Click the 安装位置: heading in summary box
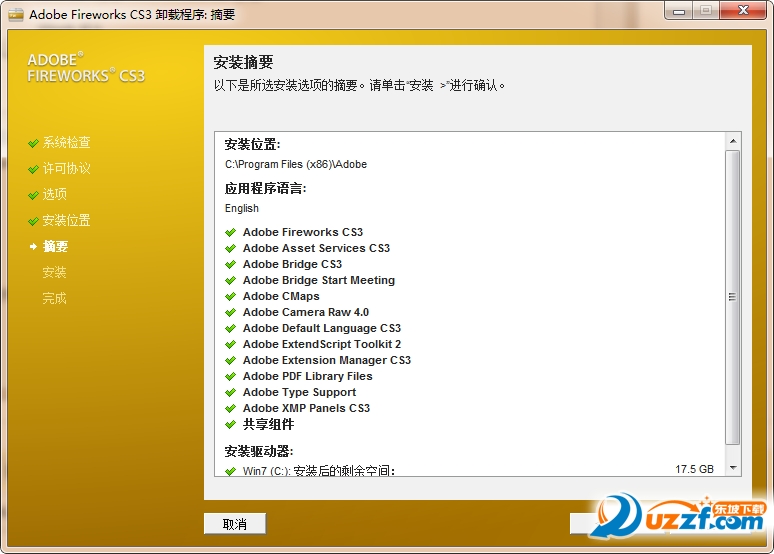This screenshot has height=554, width=774. tap(252, 144)
